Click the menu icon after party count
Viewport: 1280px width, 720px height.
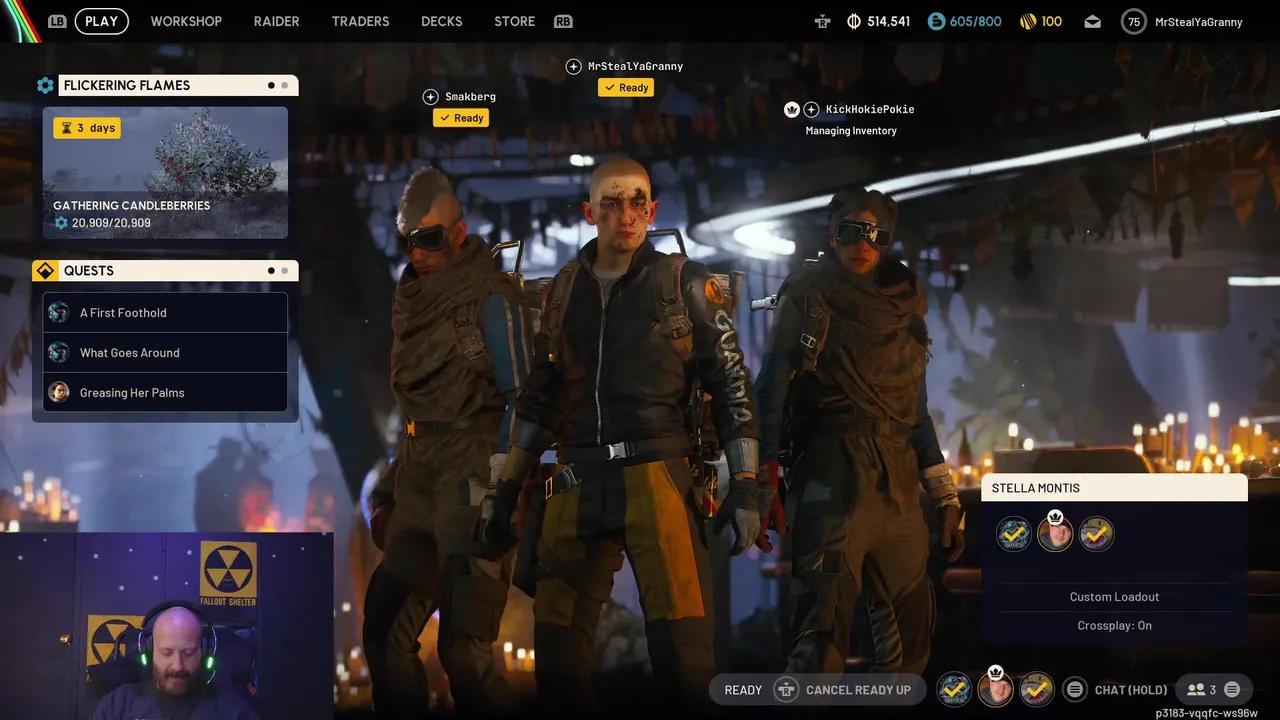pos(1232,690)
